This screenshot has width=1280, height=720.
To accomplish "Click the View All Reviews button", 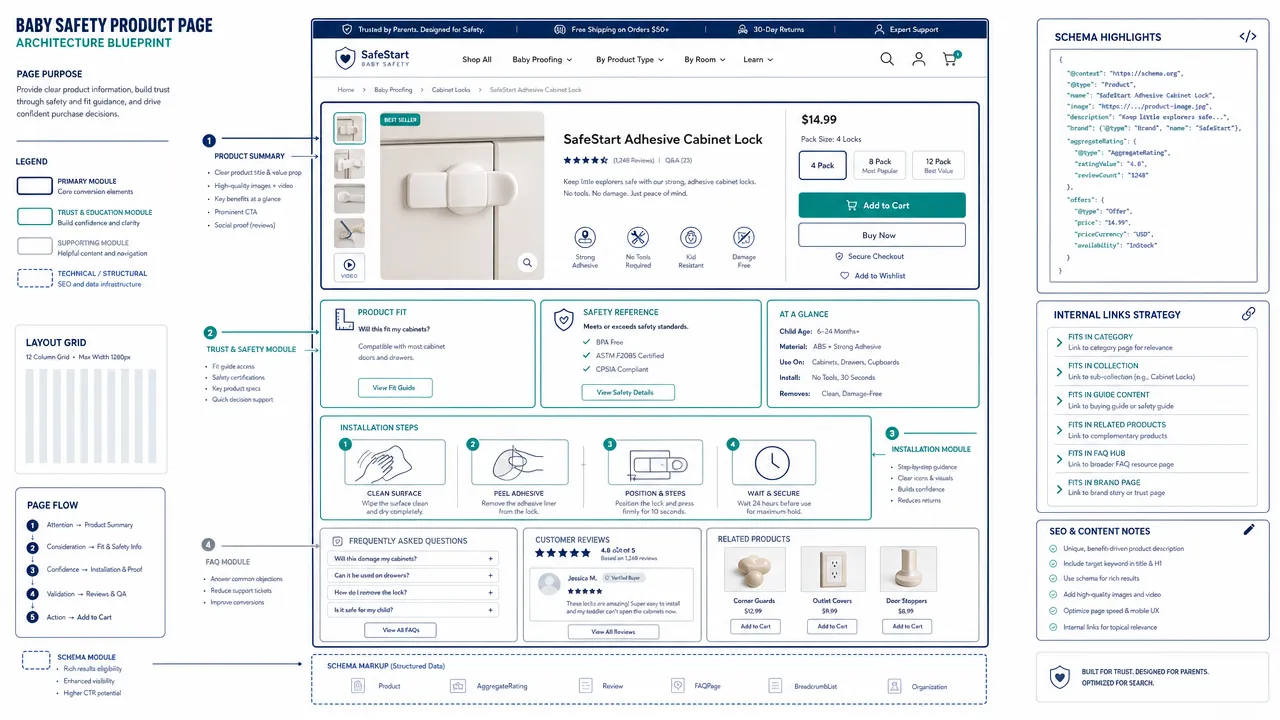I will (613, 632).
